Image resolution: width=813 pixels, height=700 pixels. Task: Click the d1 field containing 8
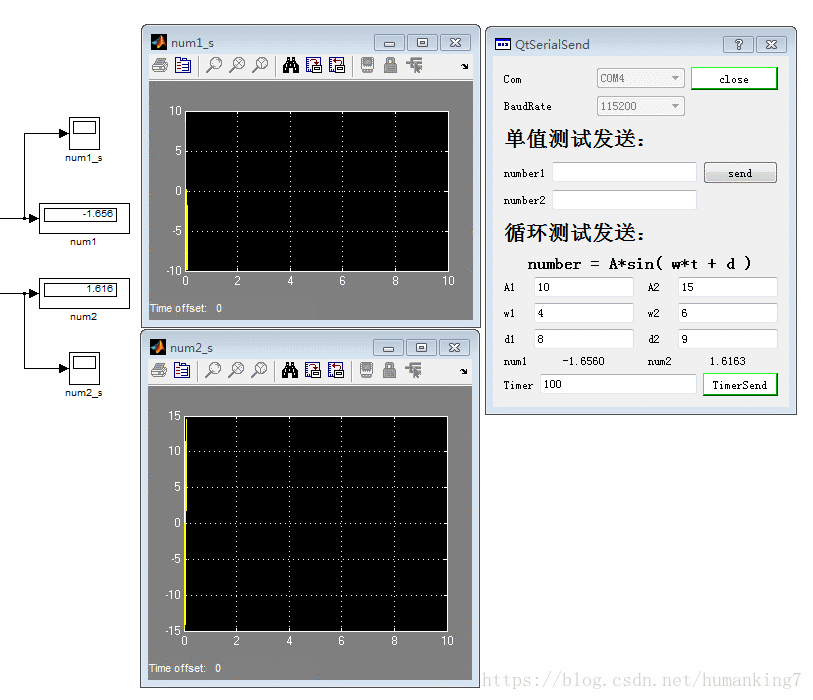point(584,339)
